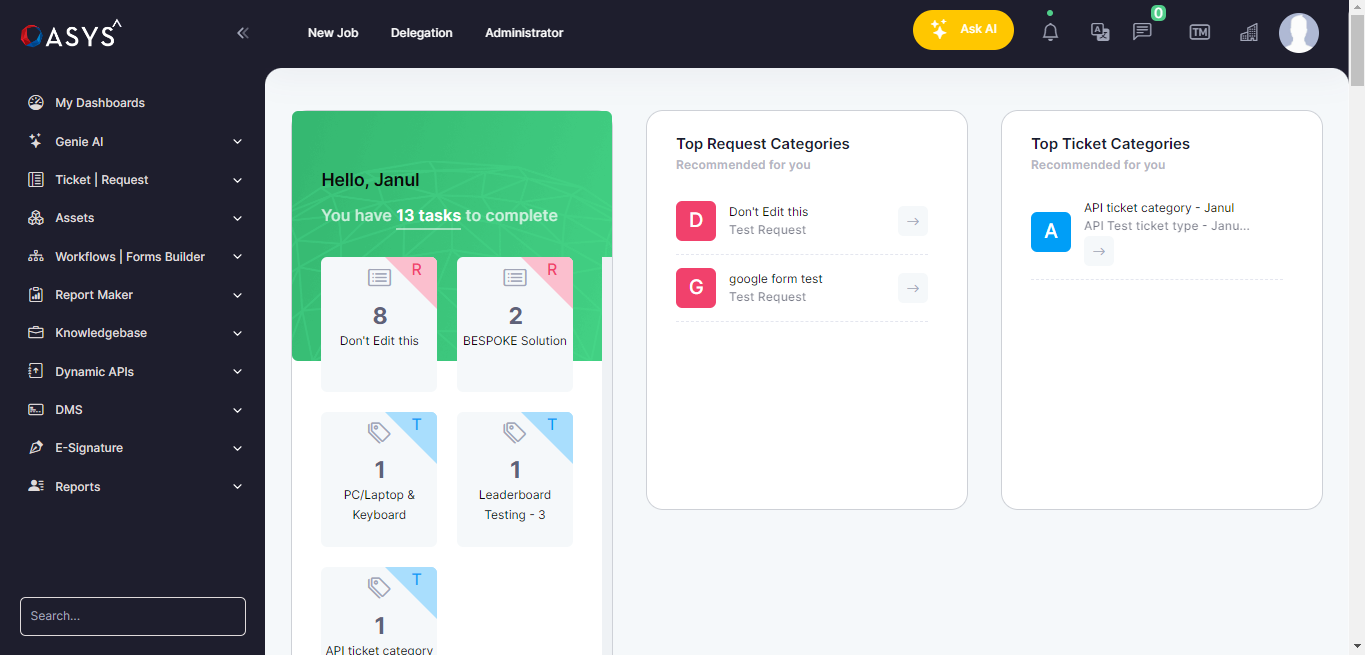Click 'Top Request Categories' heading
The width and height of the screenshot is (1365, 655).
(x=763, y=144)
